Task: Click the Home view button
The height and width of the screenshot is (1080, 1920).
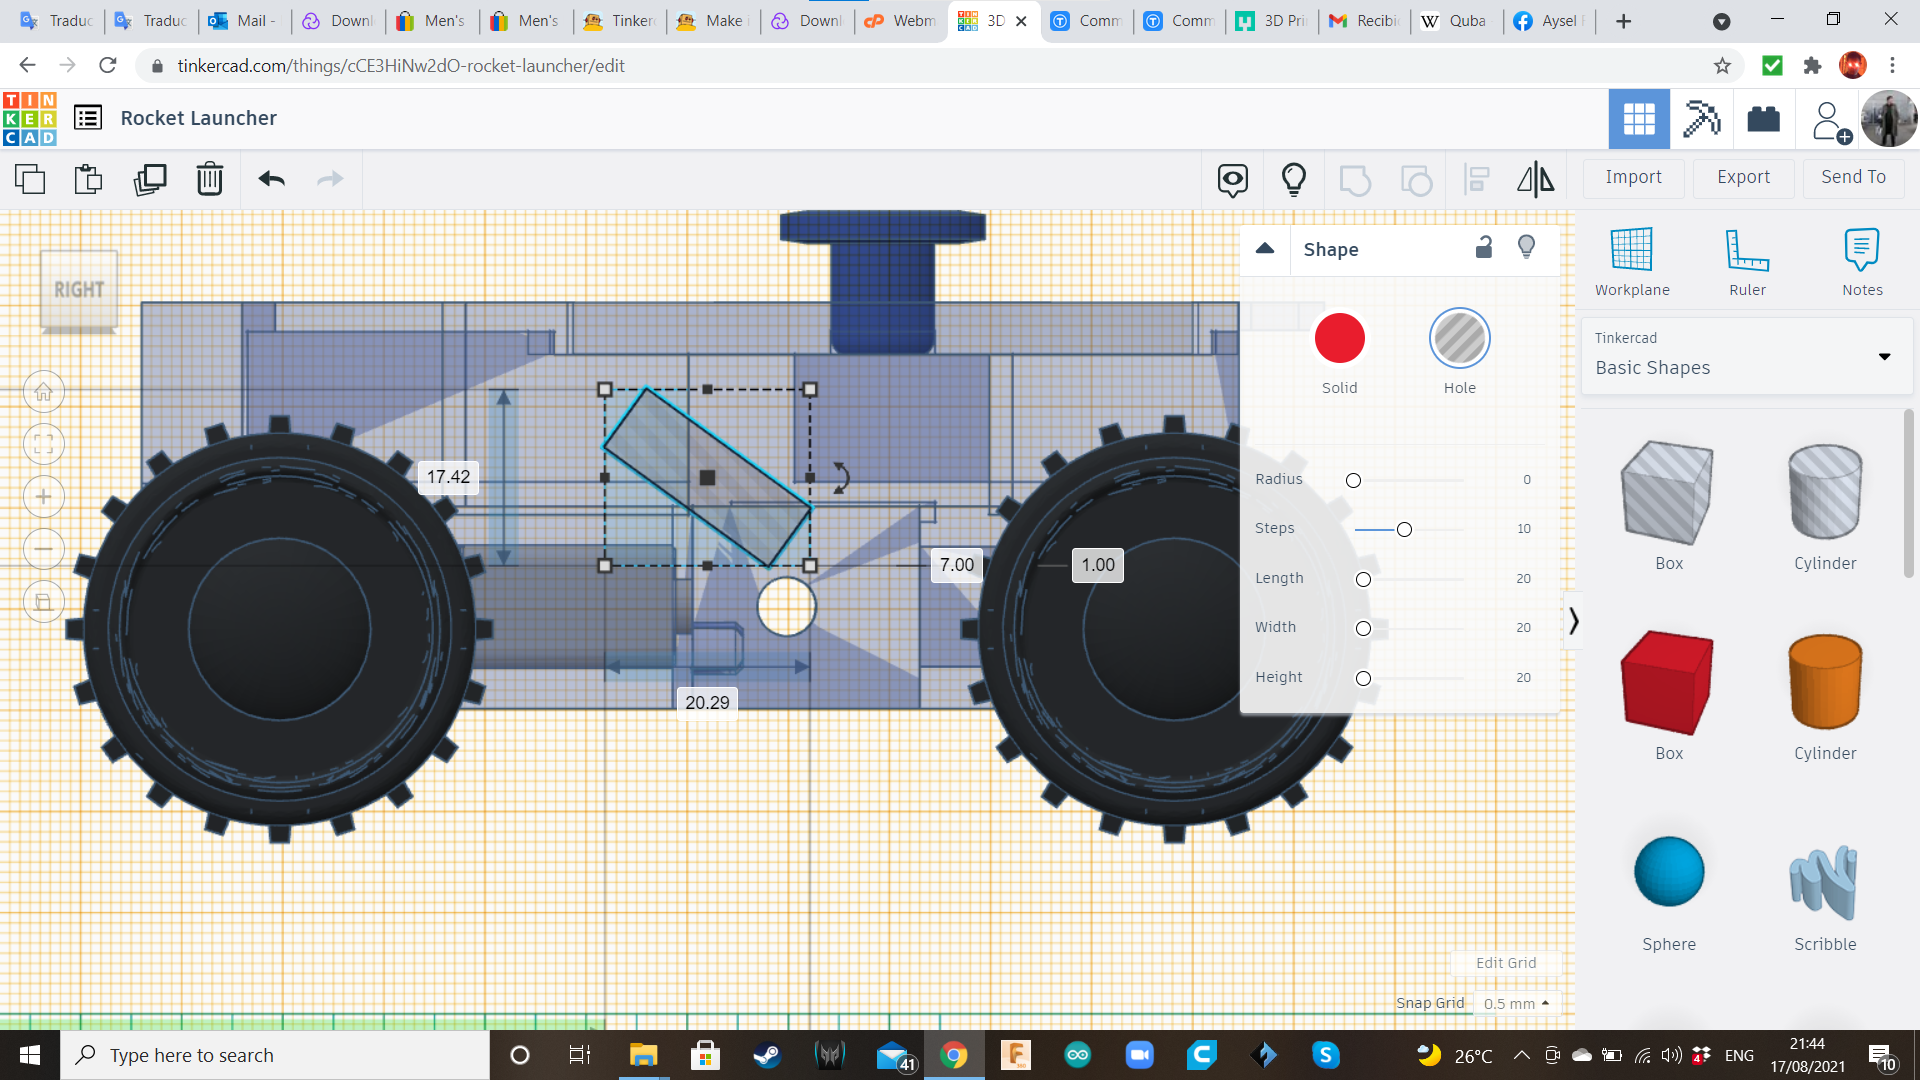Action: [44, 392]
